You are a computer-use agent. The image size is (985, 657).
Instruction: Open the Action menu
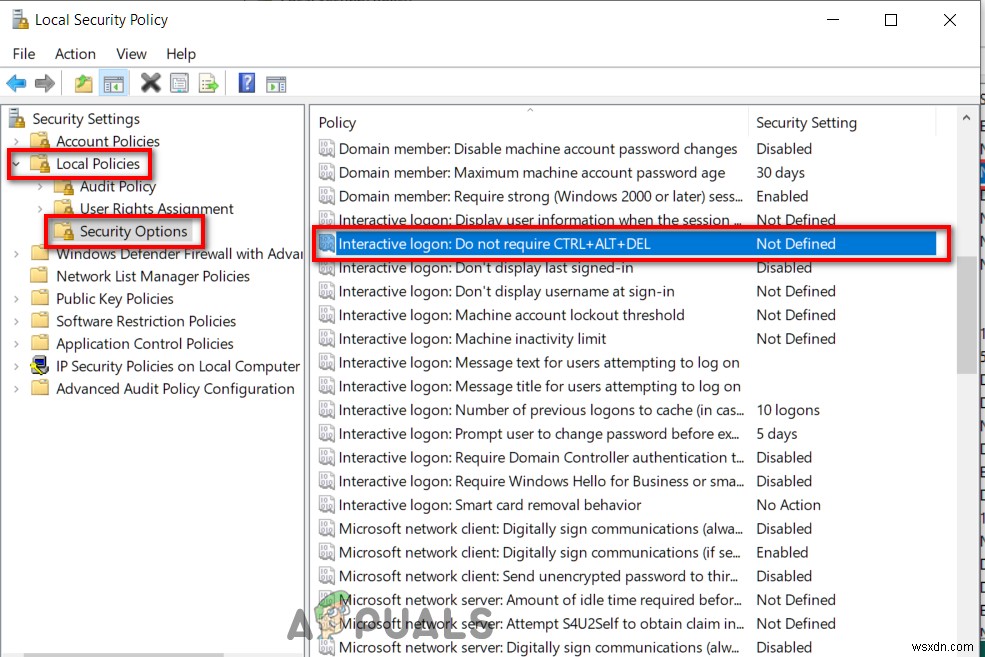[76, 54]
